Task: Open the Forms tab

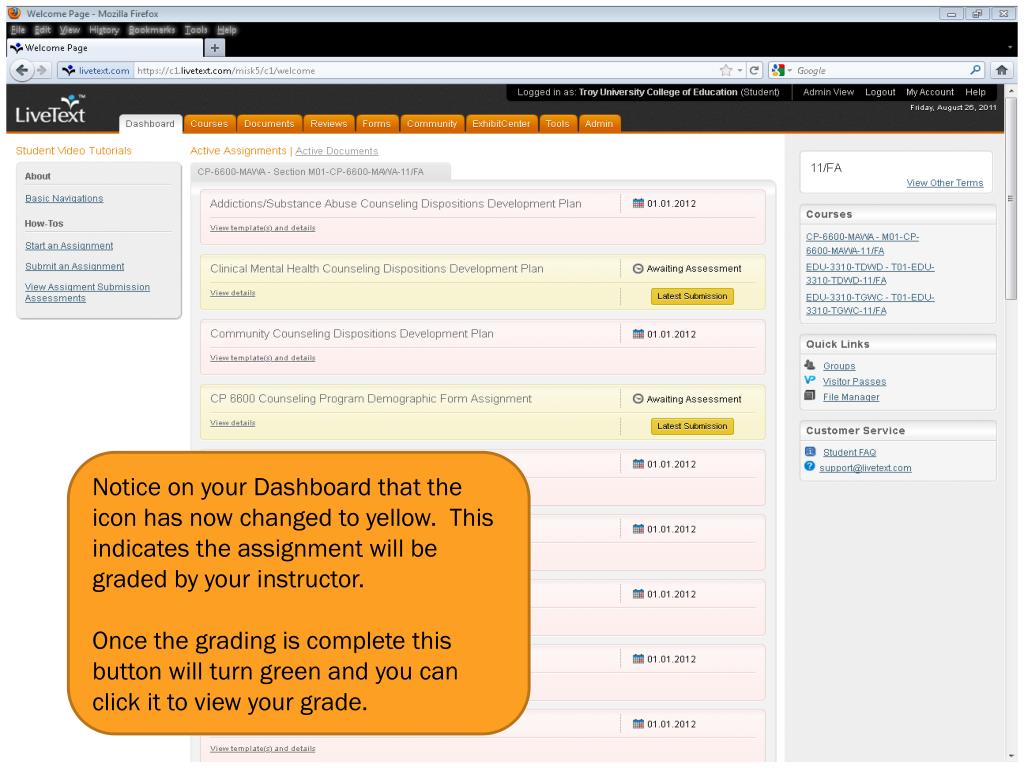Action: [x=376, y=123]
